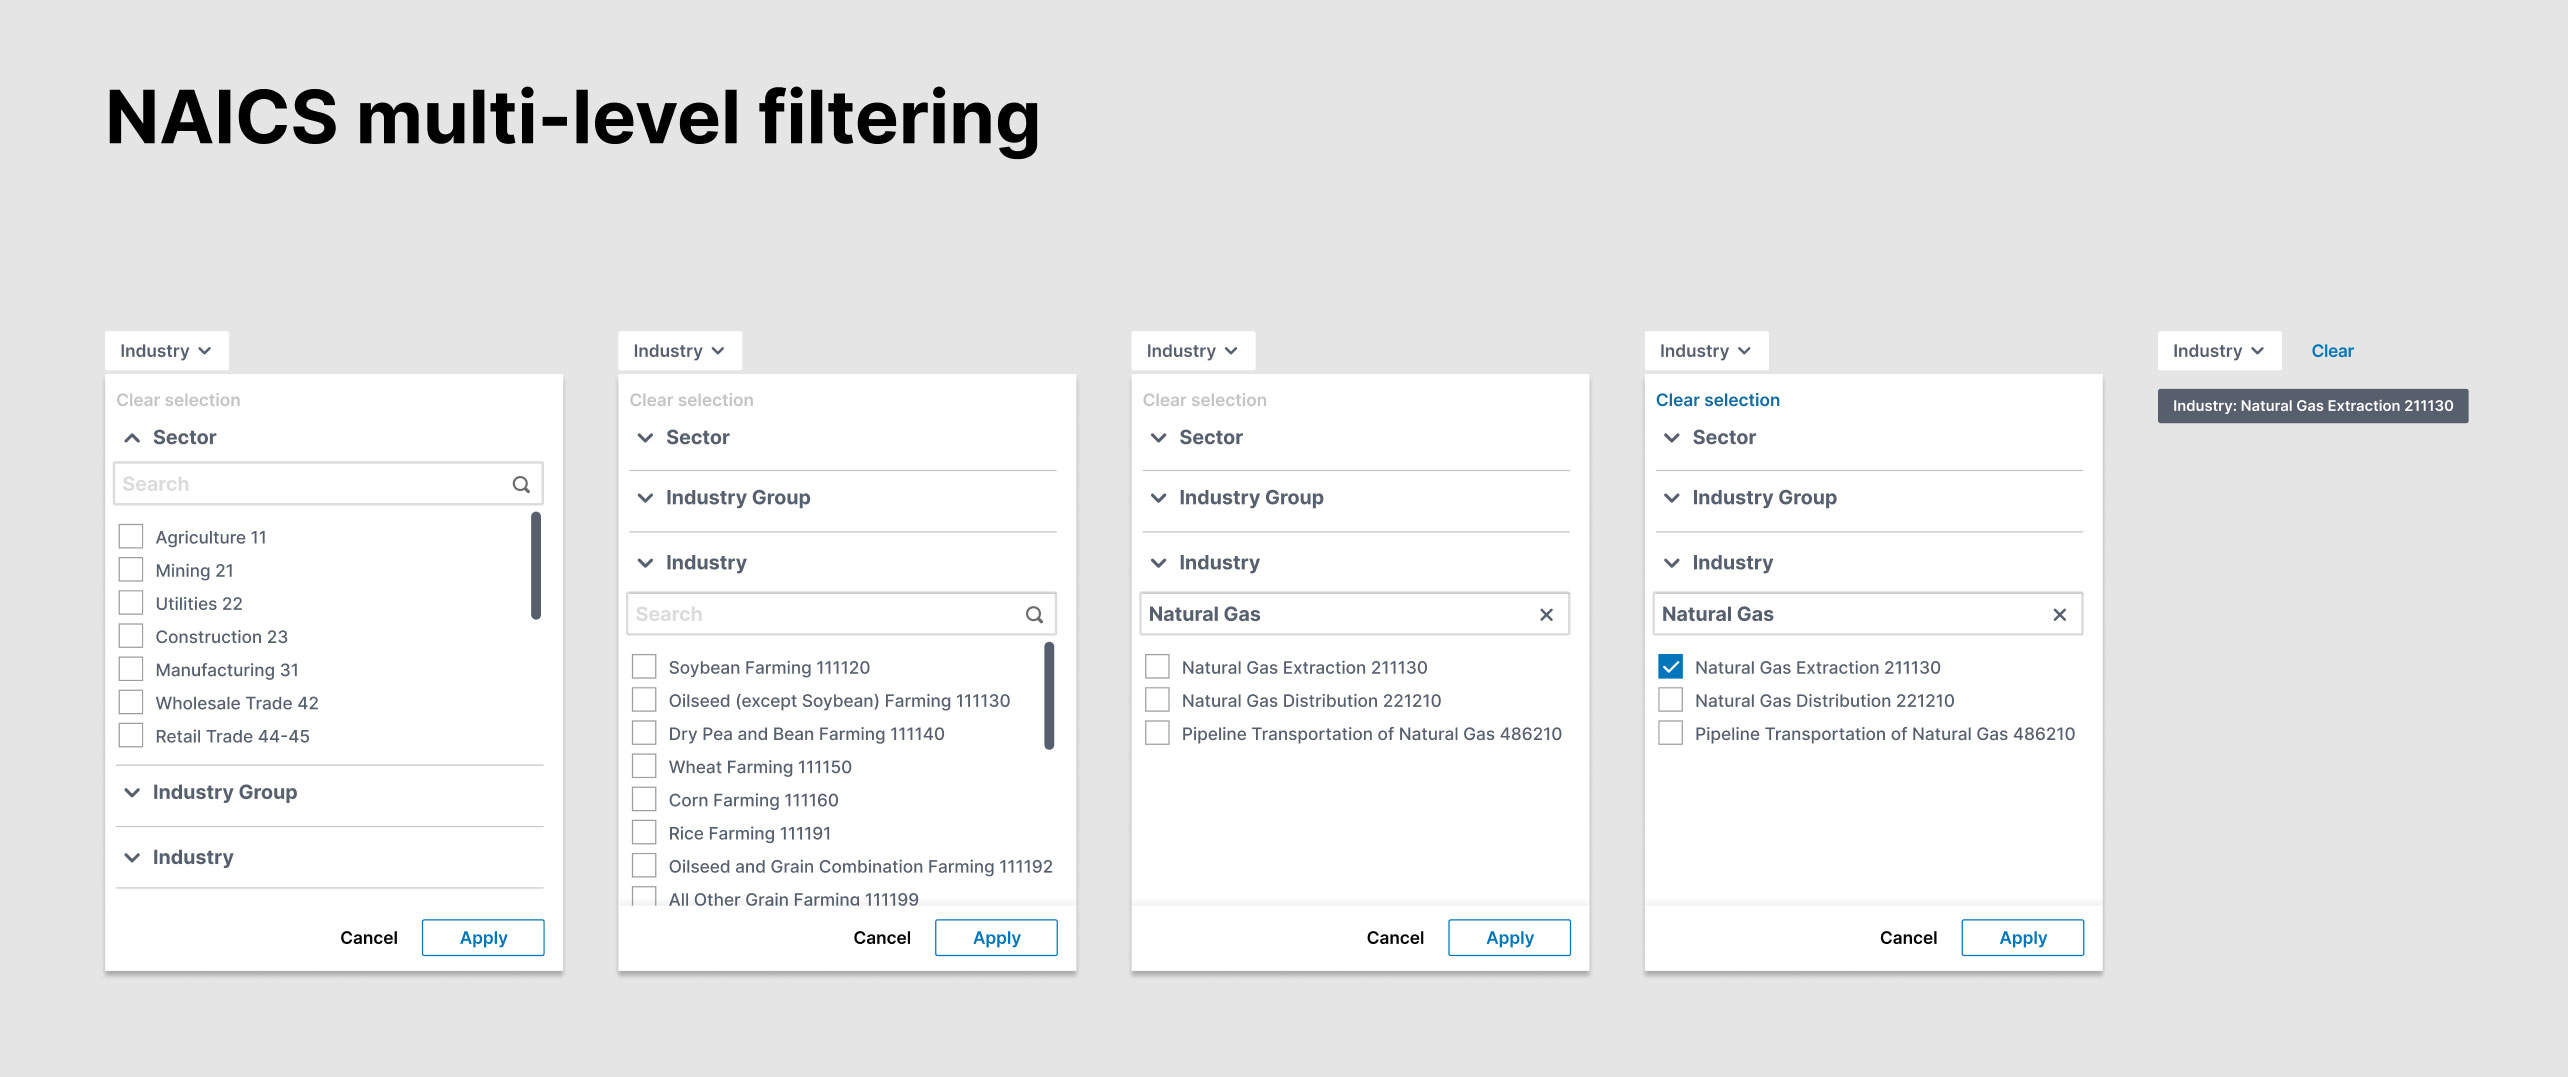Screen dimensions: 2568x1077
Task: Click the Industry list scrollbar in second panel
Action: click(x=1049, y=696)
